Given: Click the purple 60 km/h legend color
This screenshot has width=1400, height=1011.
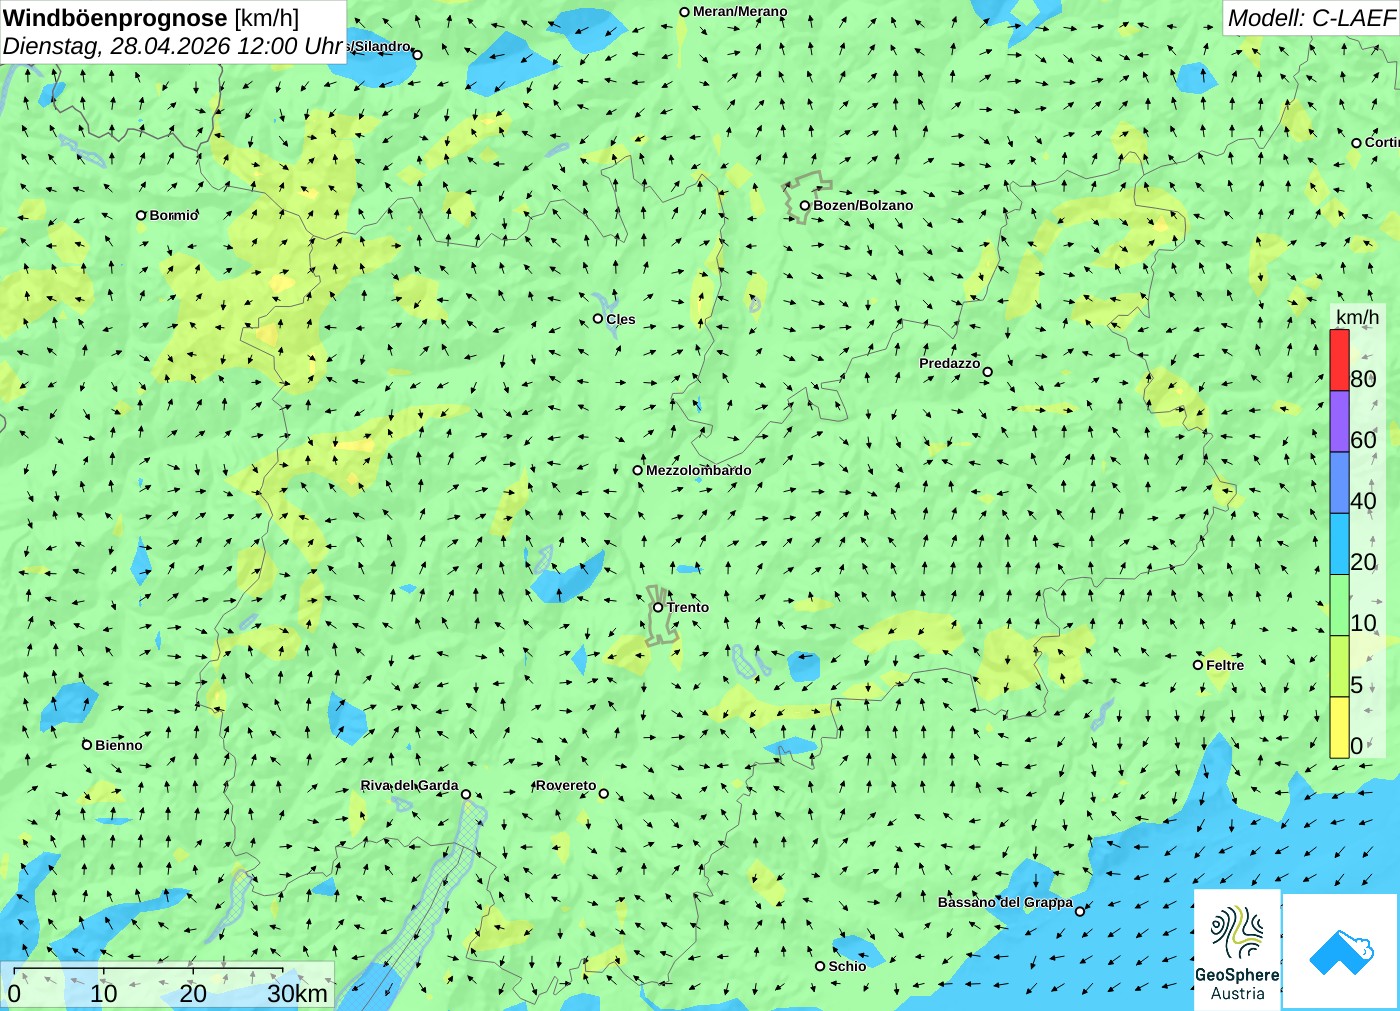Looking at the screenshot, I should [x=1339, y=422].
